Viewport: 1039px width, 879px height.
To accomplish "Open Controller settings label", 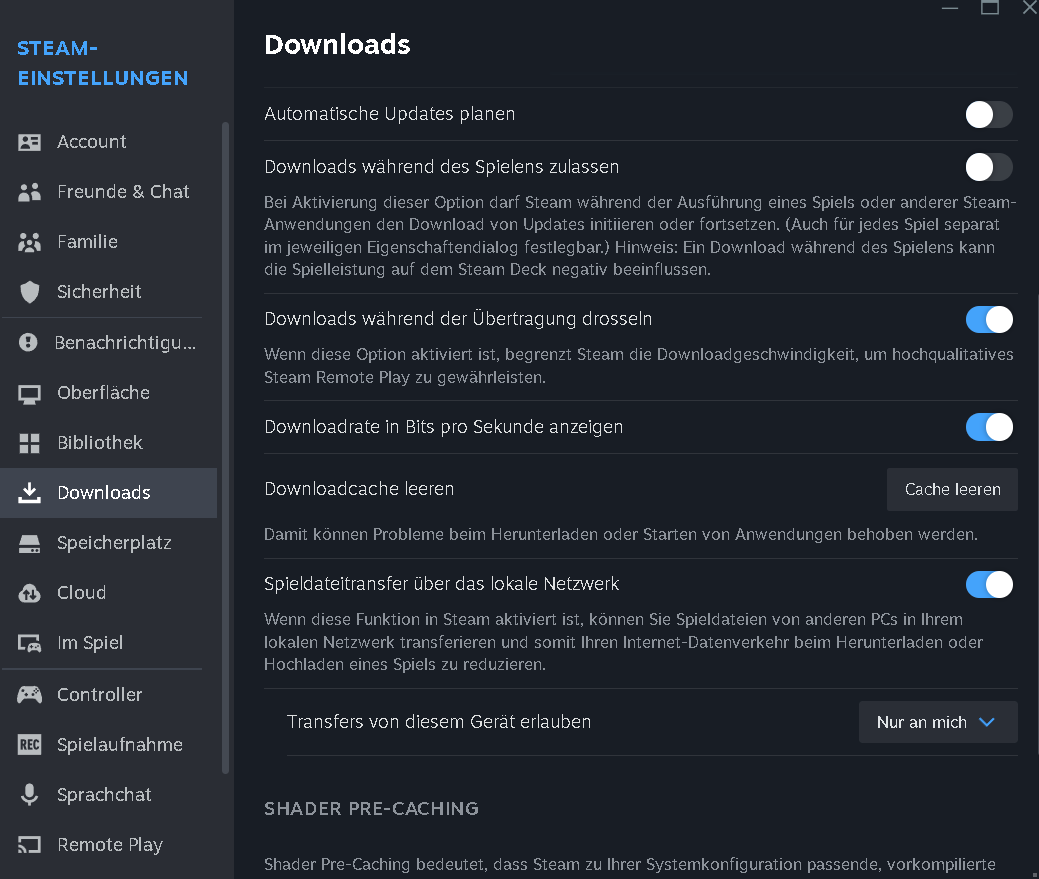I will click(99, 694).
